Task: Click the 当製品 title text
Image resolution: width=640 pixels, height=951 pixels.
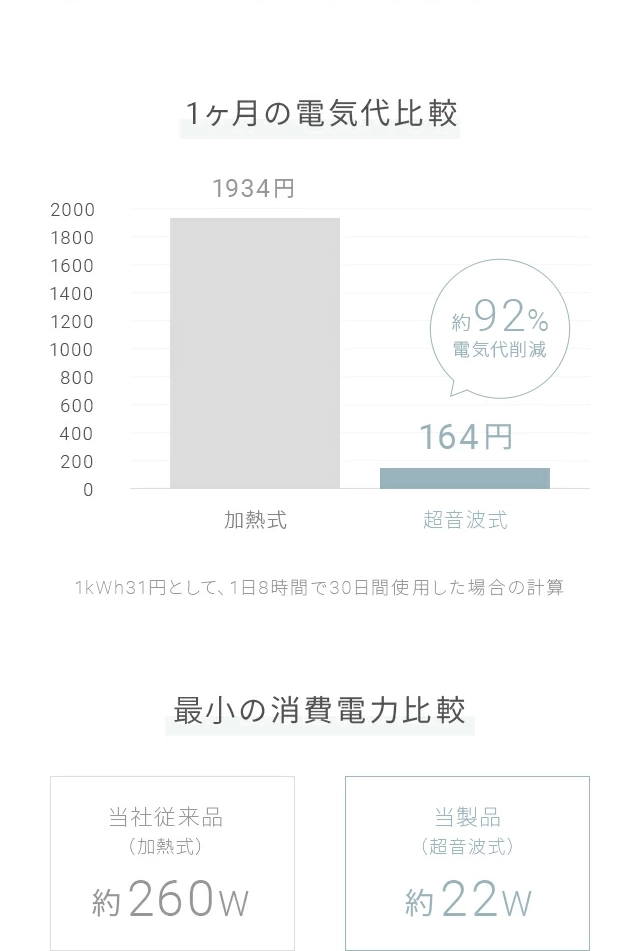Action: (468, 818)
